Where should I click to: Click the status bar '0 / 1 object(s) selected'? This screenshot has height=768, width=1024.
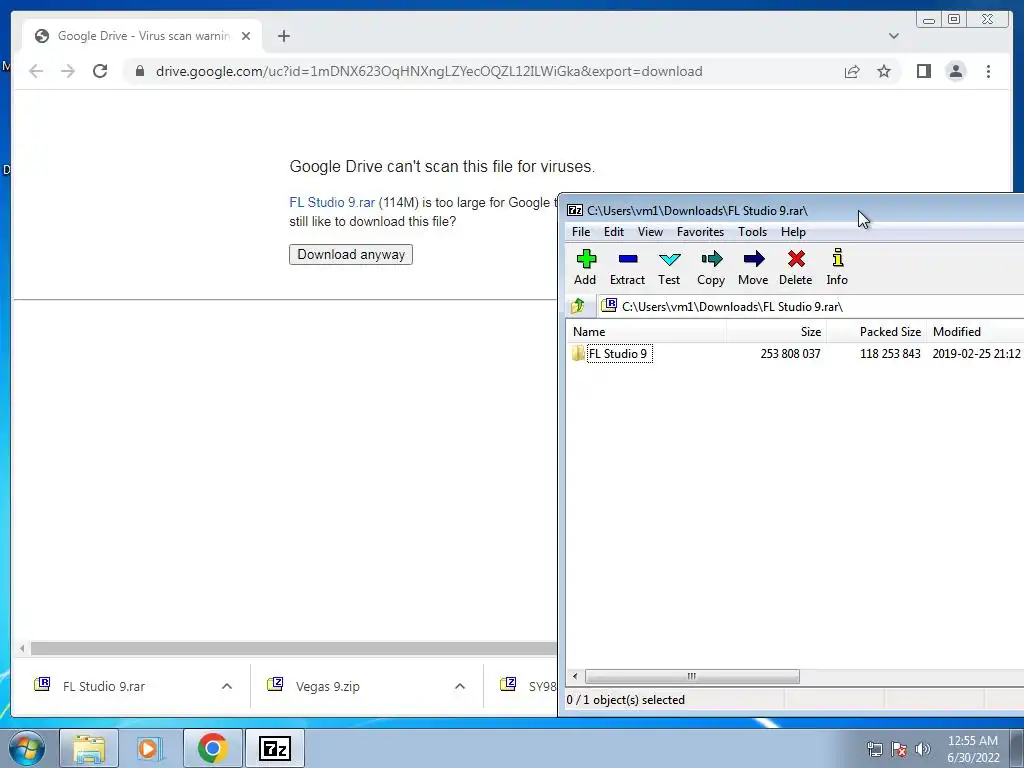(626, 699)
